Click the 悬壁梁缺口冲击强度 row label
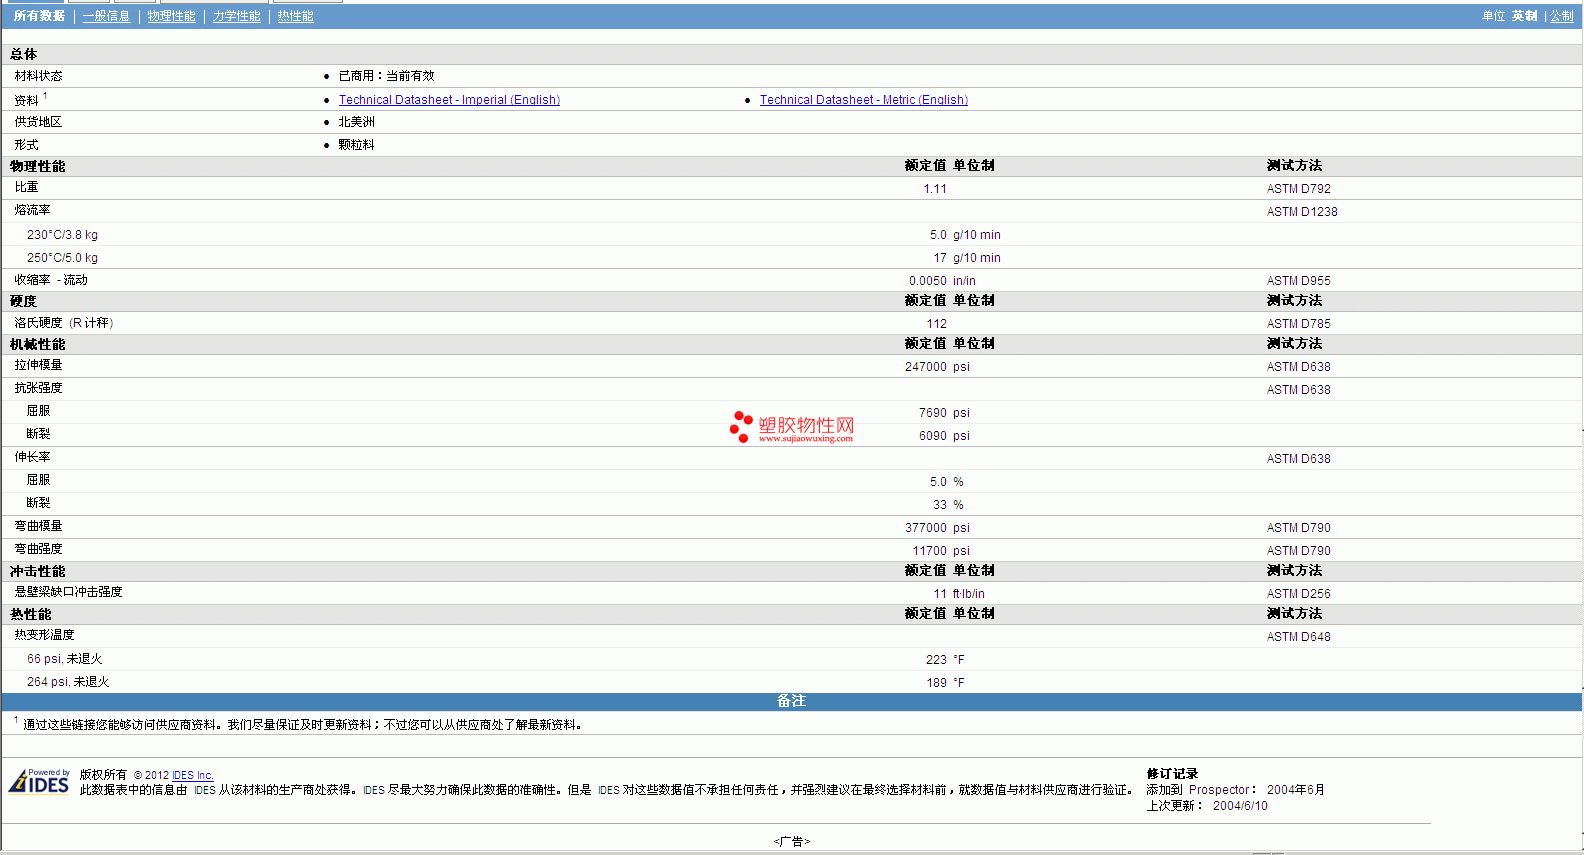Image resolution: width=1584 pixels, height=855 pixels. (68, 592)
